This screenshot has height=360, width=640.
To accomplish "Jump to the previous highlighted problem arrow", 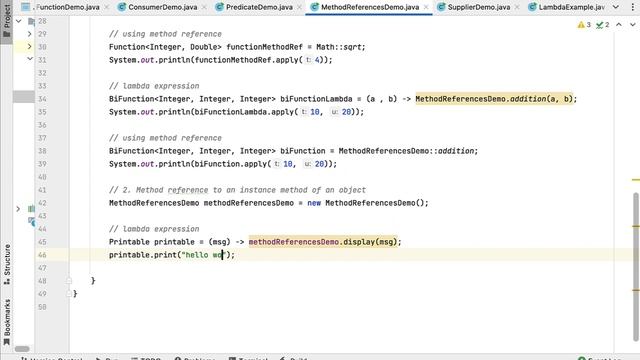I will click(619, 25).
